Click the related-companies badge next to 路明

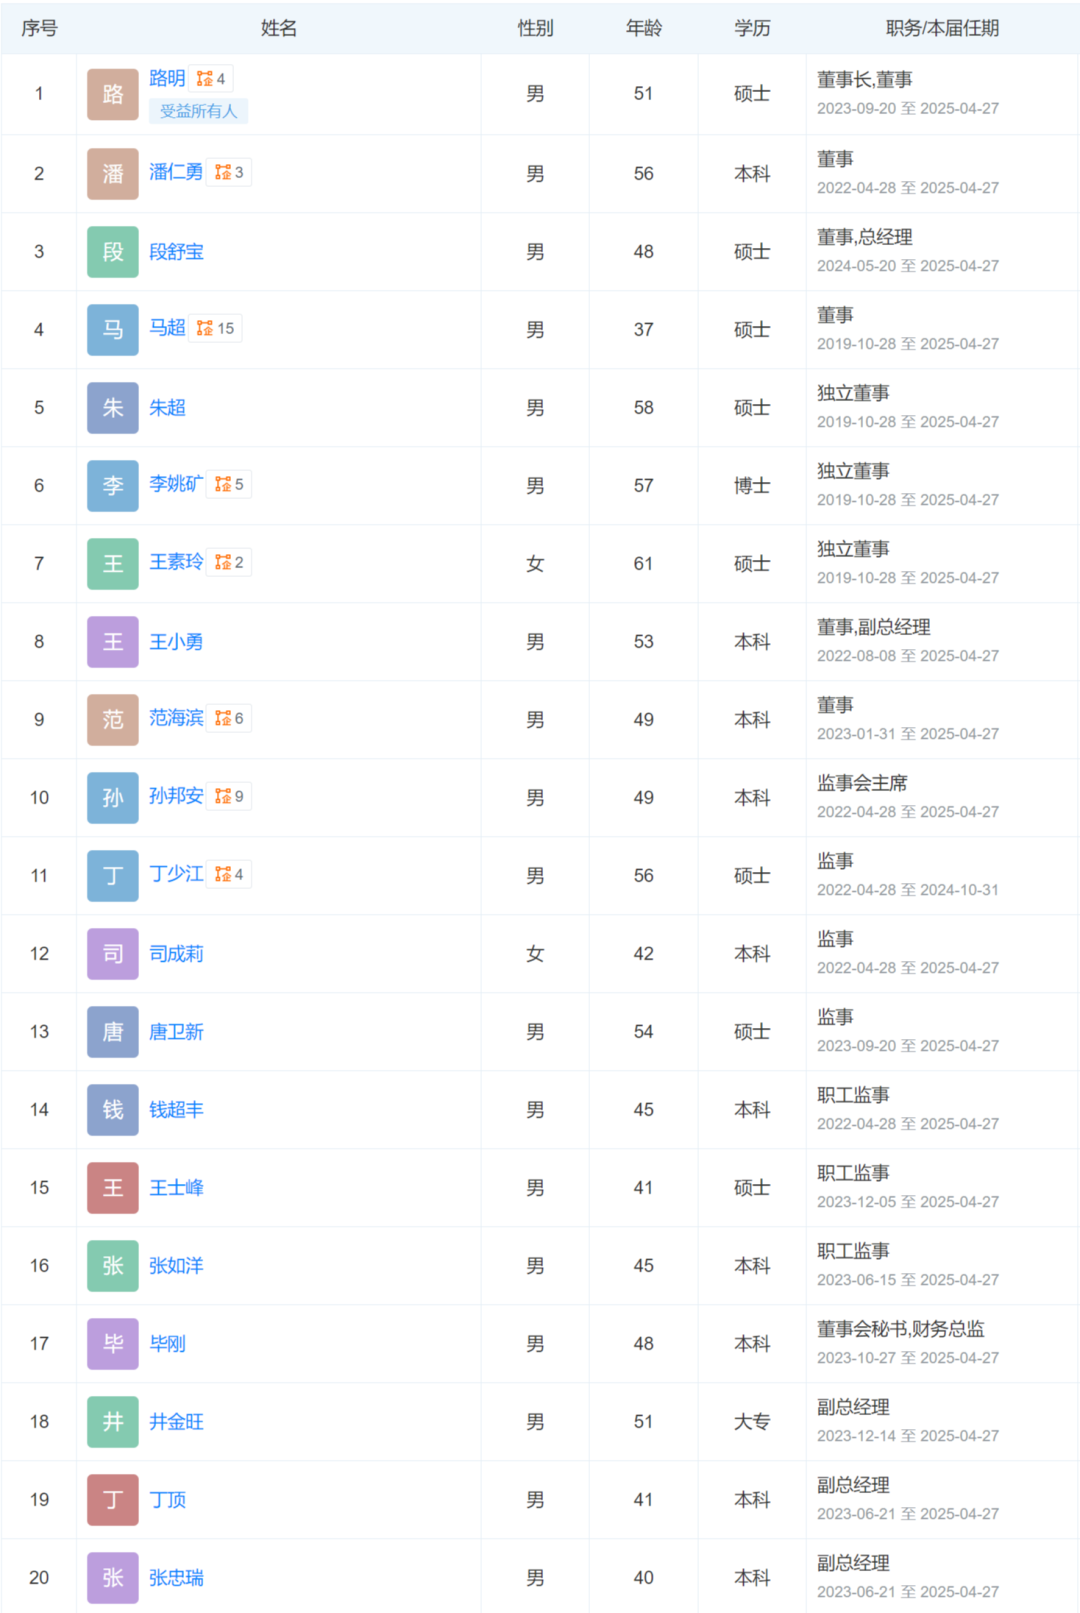[211, 79]
